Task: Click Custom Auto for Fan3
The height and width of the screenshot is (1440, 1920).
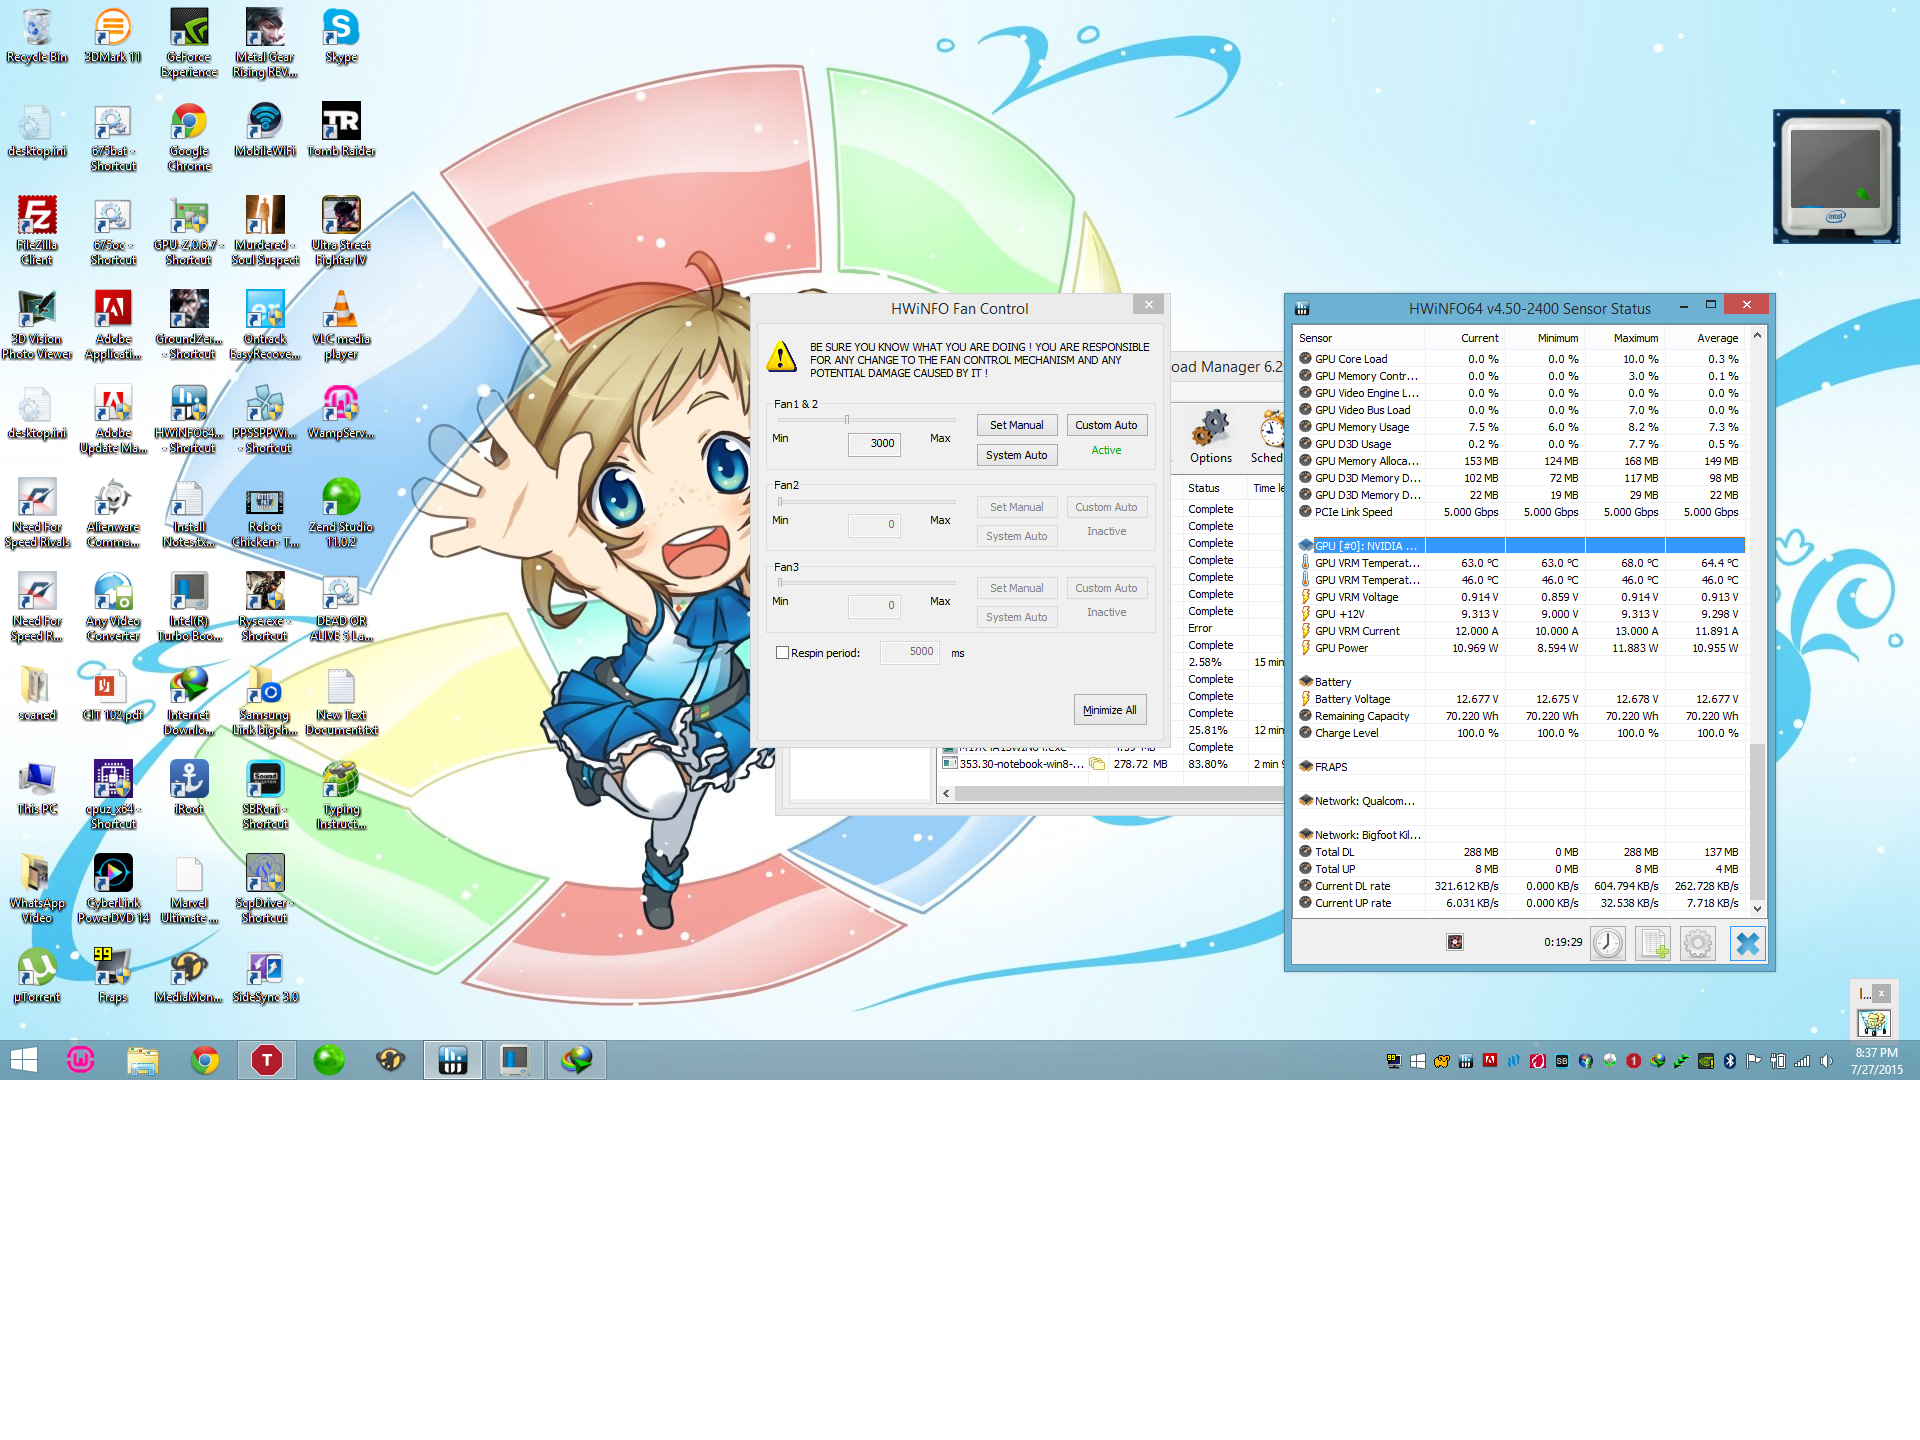Action: [1106, 588]
